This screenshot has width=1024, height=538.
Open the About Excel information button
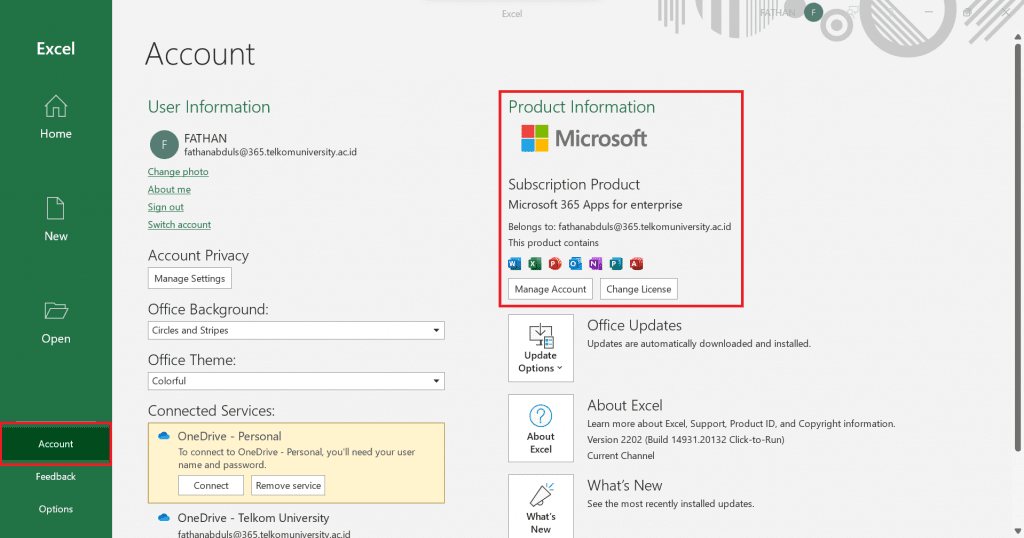[x=541, y=427]
